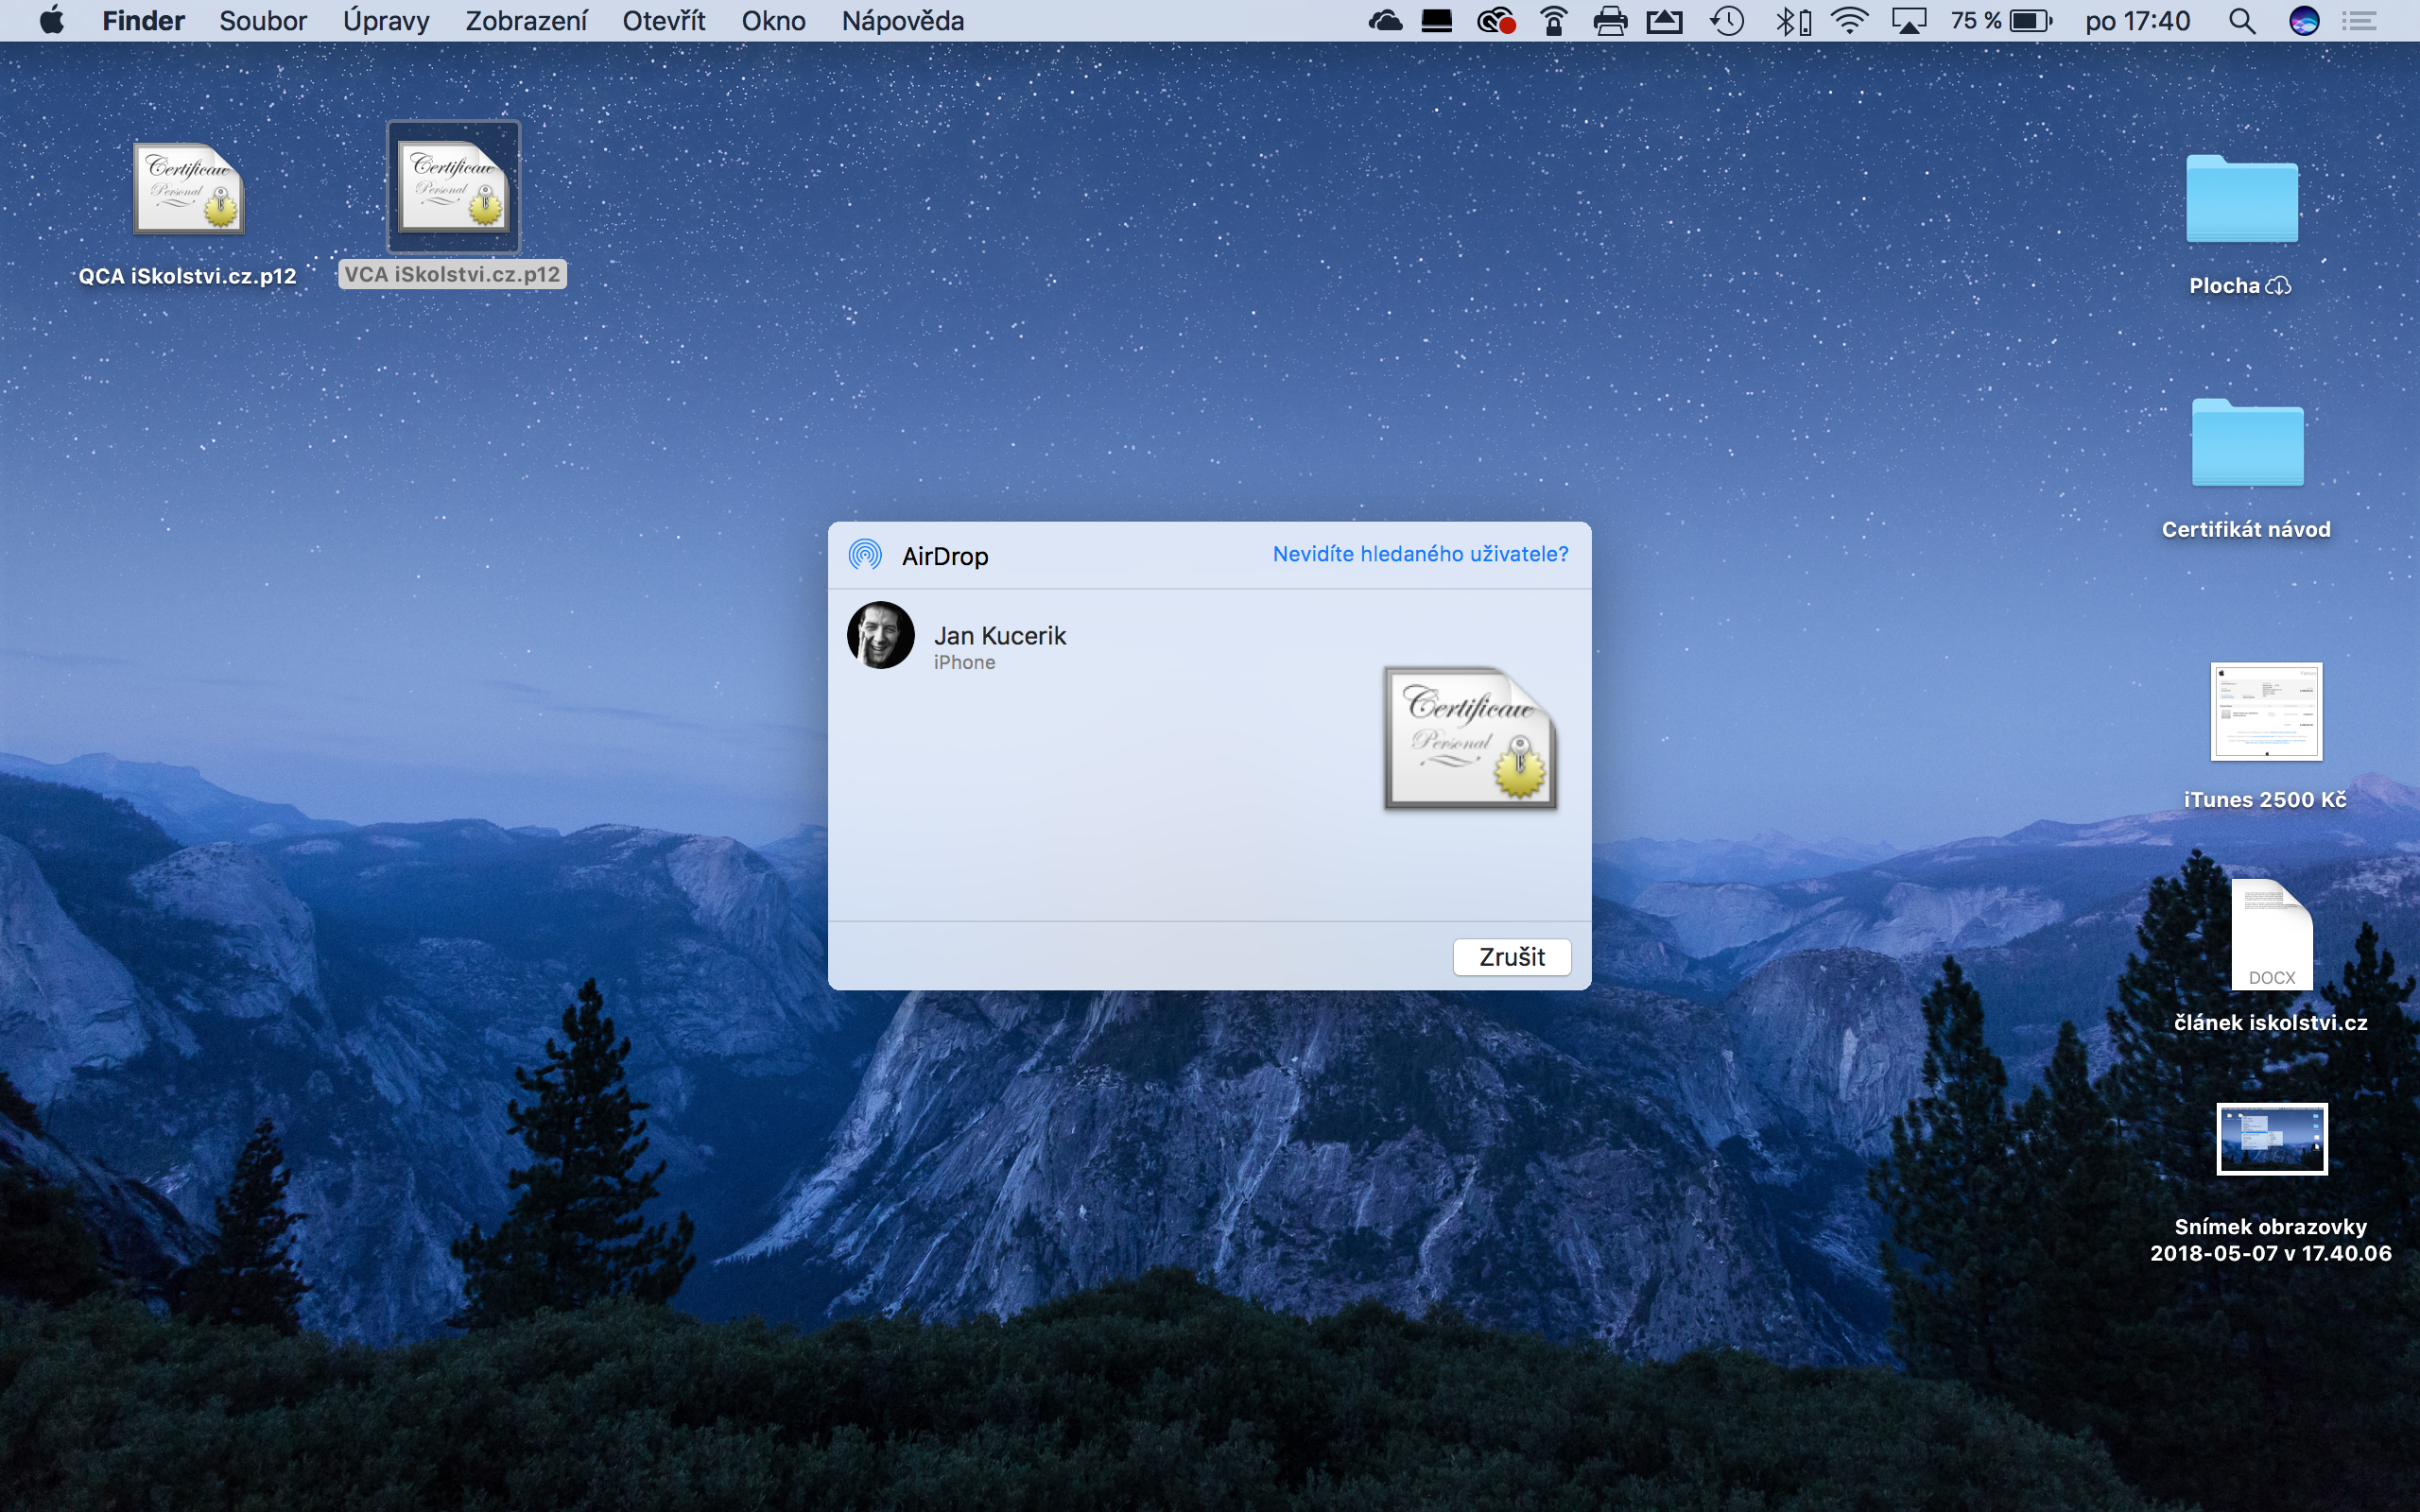Select the Snímek obrazovky screenshot file
Image resolution: width=2420 pixels, height=1512 pixels.
click(x=2271, y=1139)
